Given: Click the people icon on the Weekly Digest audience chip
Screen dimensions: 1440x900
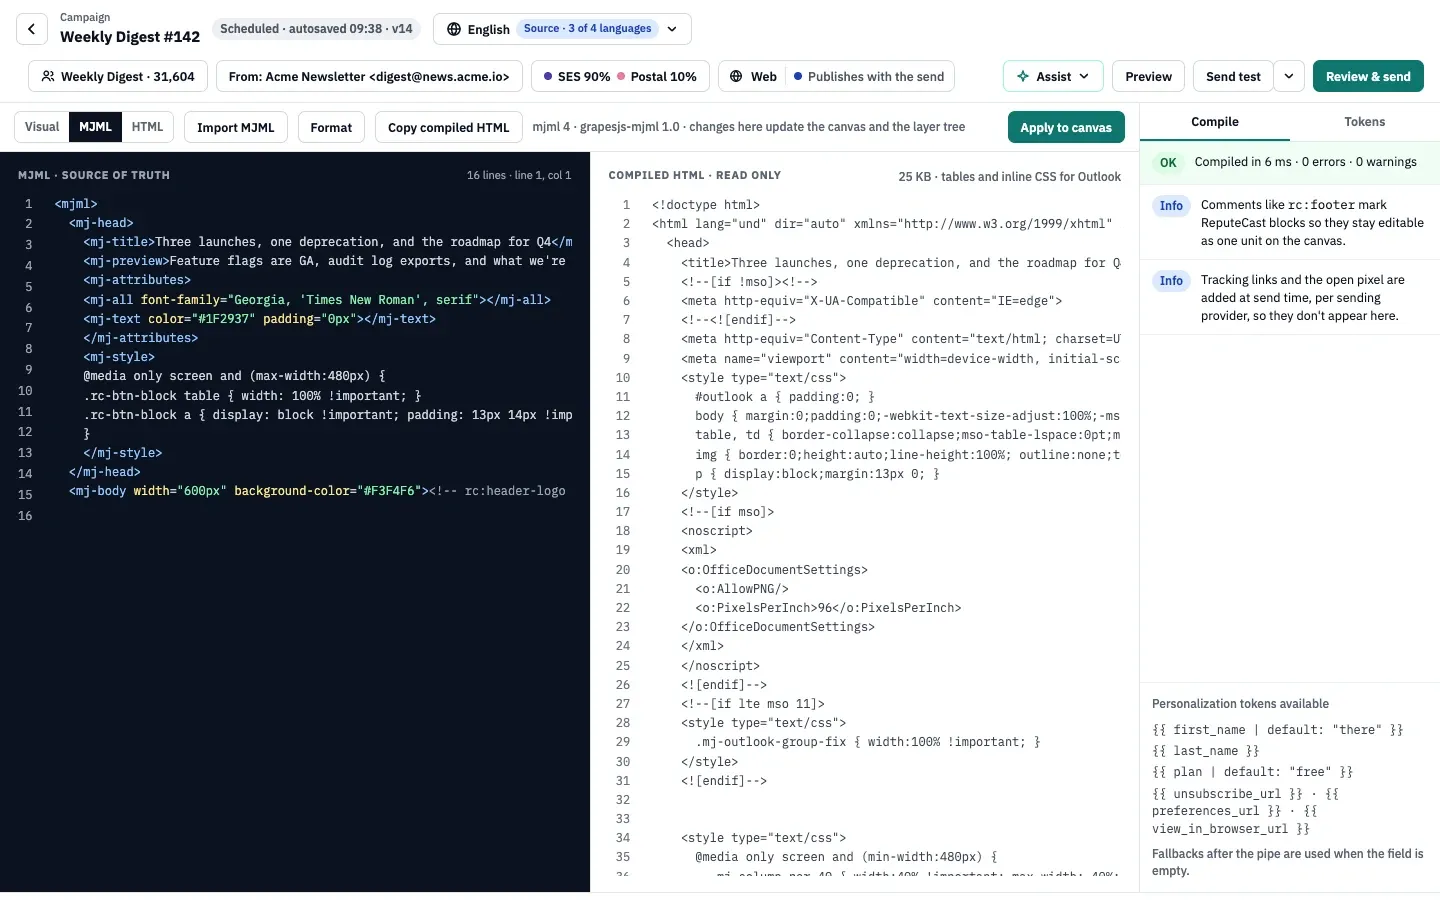Looking at the screenshot, I should [48, 76].
